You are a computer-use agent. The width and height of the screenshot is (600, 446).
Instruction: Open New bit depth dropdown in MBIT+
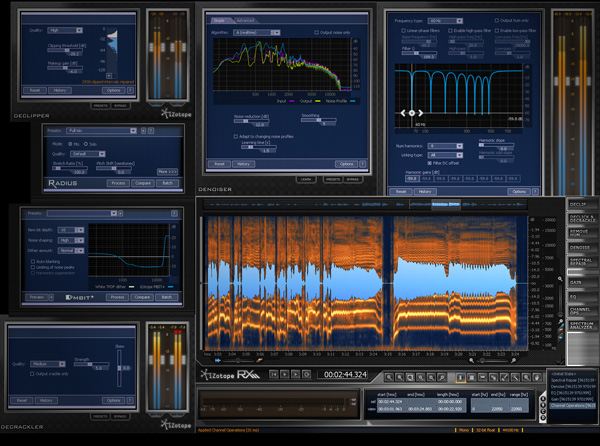click(x=71, y=230)
